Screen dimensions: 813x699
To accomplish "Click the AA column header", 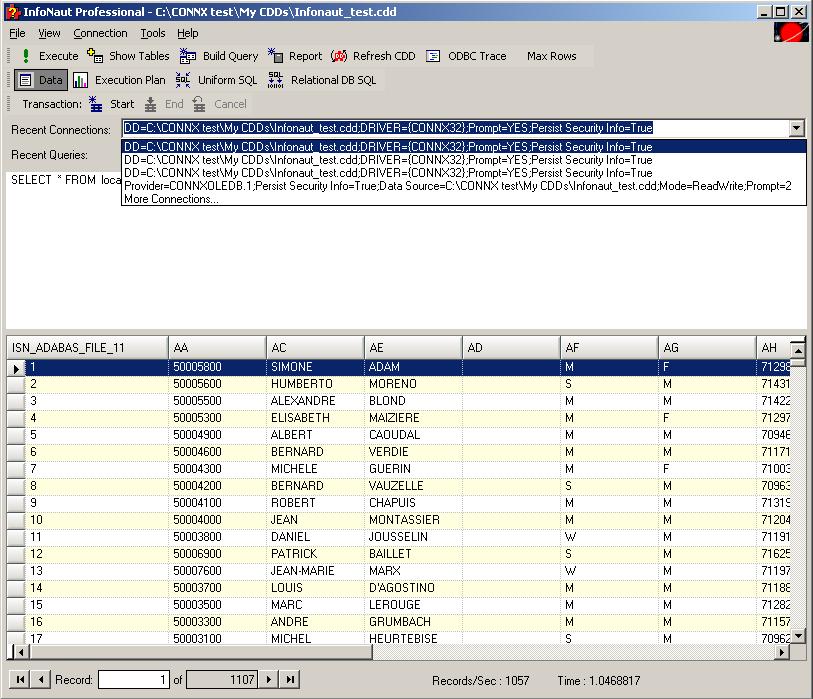I will pyautogui.click(x=217, y=347).
